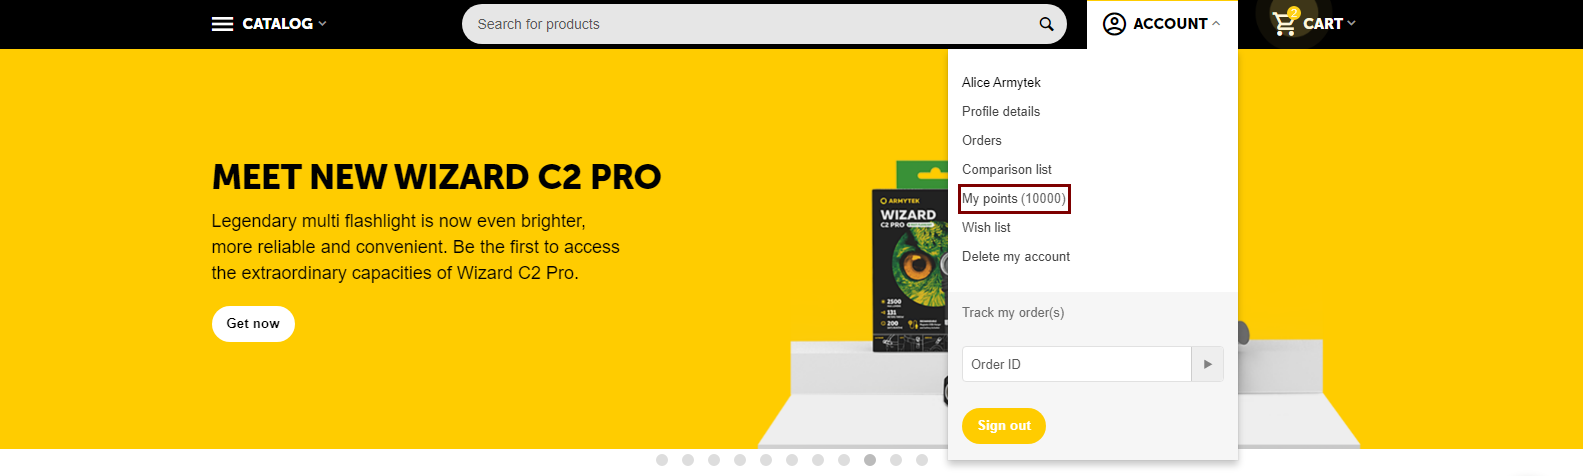Expand the Cart dropdown chevron

pos(1351,24)
